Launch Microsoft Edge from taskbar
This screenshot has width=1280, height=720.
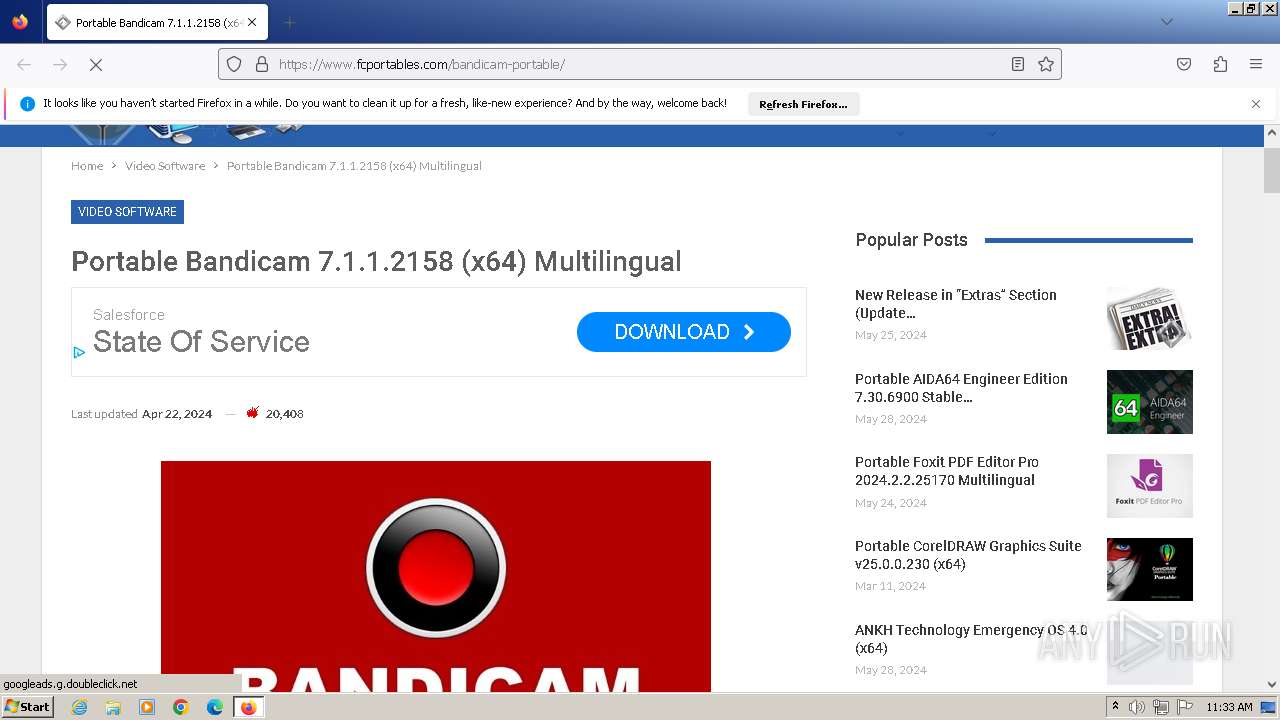click(214, 707)
